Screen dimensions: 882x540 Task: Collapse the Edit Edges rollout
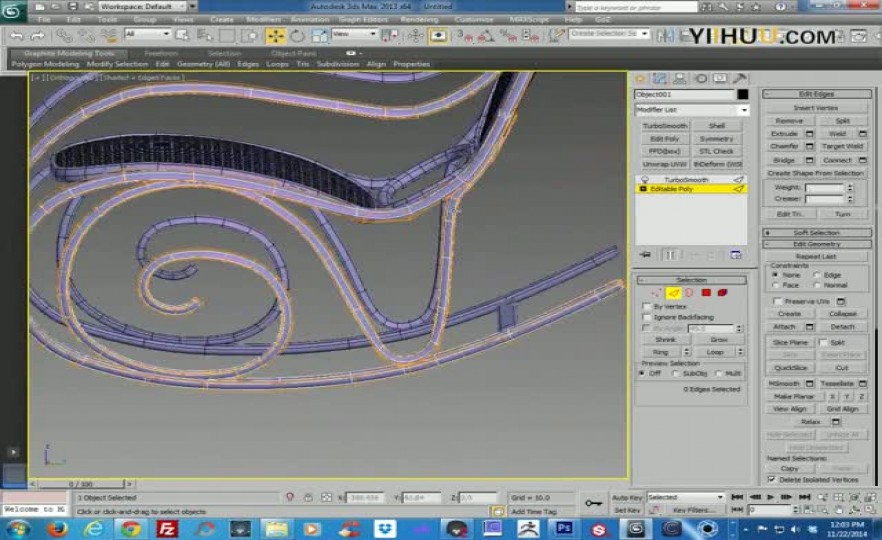[816, 94]
